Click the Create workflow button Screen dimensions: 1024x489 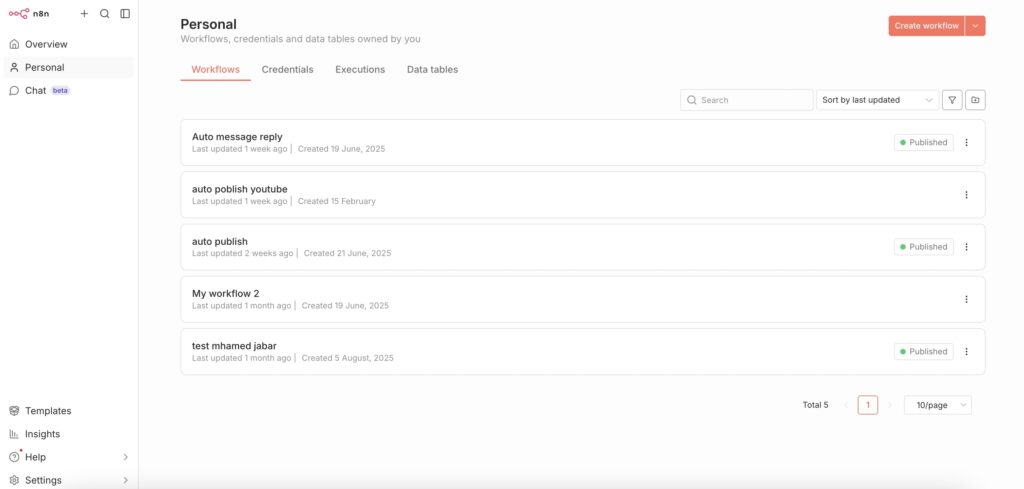926,26
